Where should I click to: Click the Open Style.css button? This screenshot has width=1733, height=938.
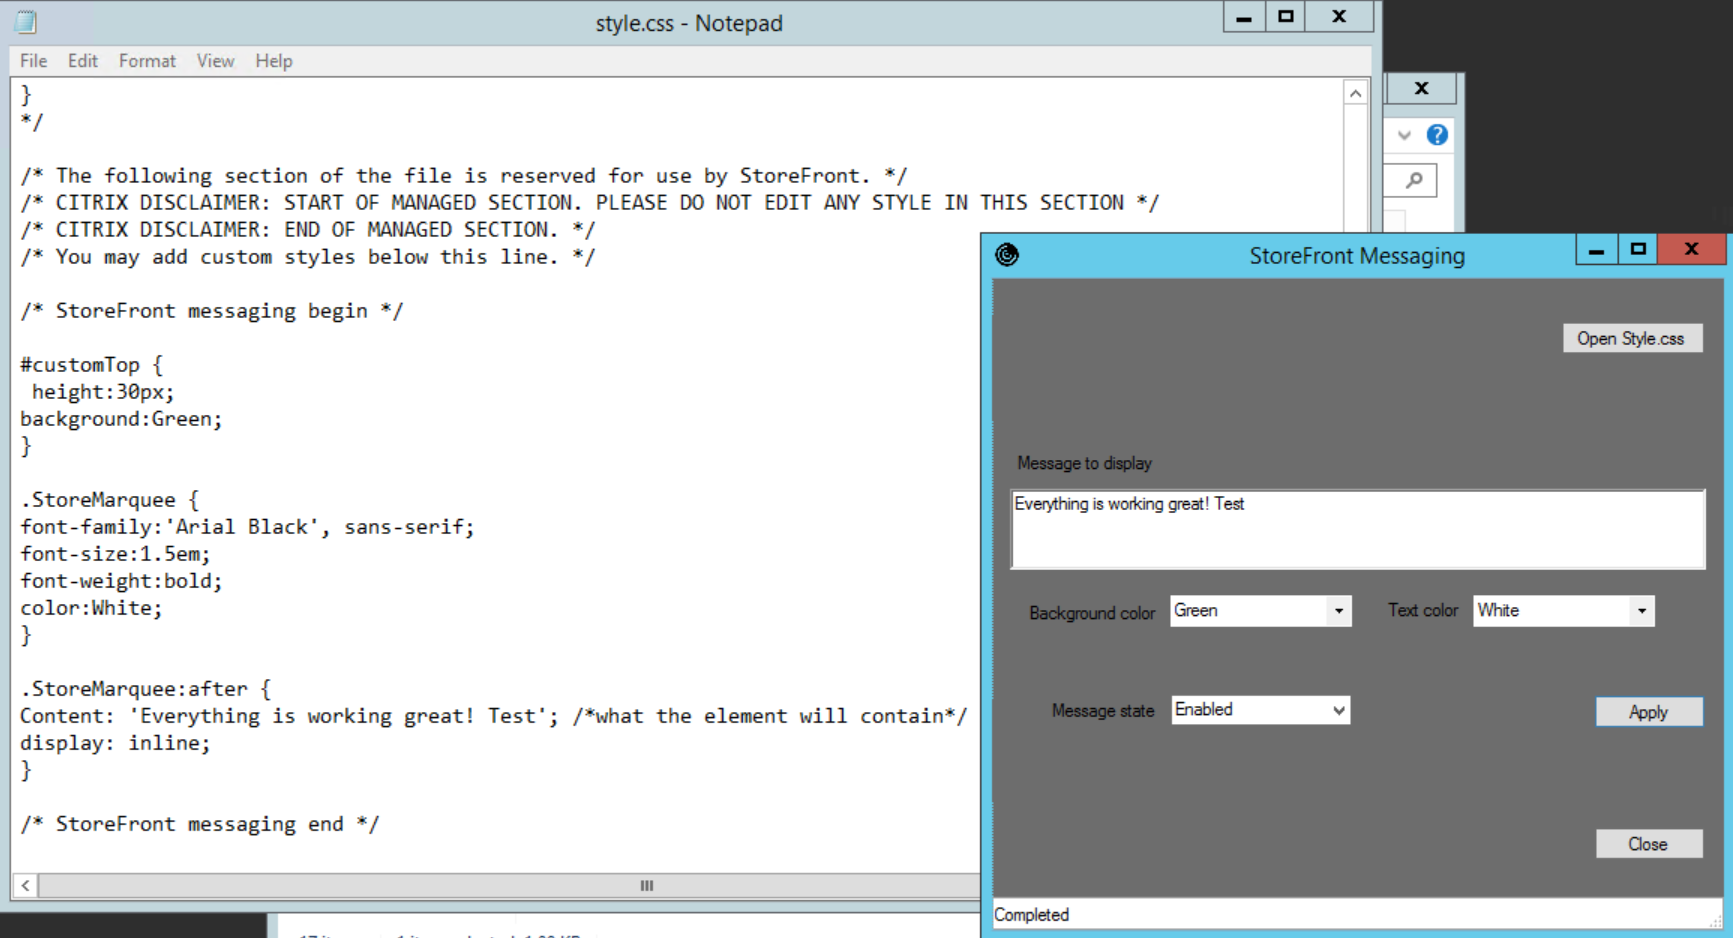click(x=1631, y=339)
